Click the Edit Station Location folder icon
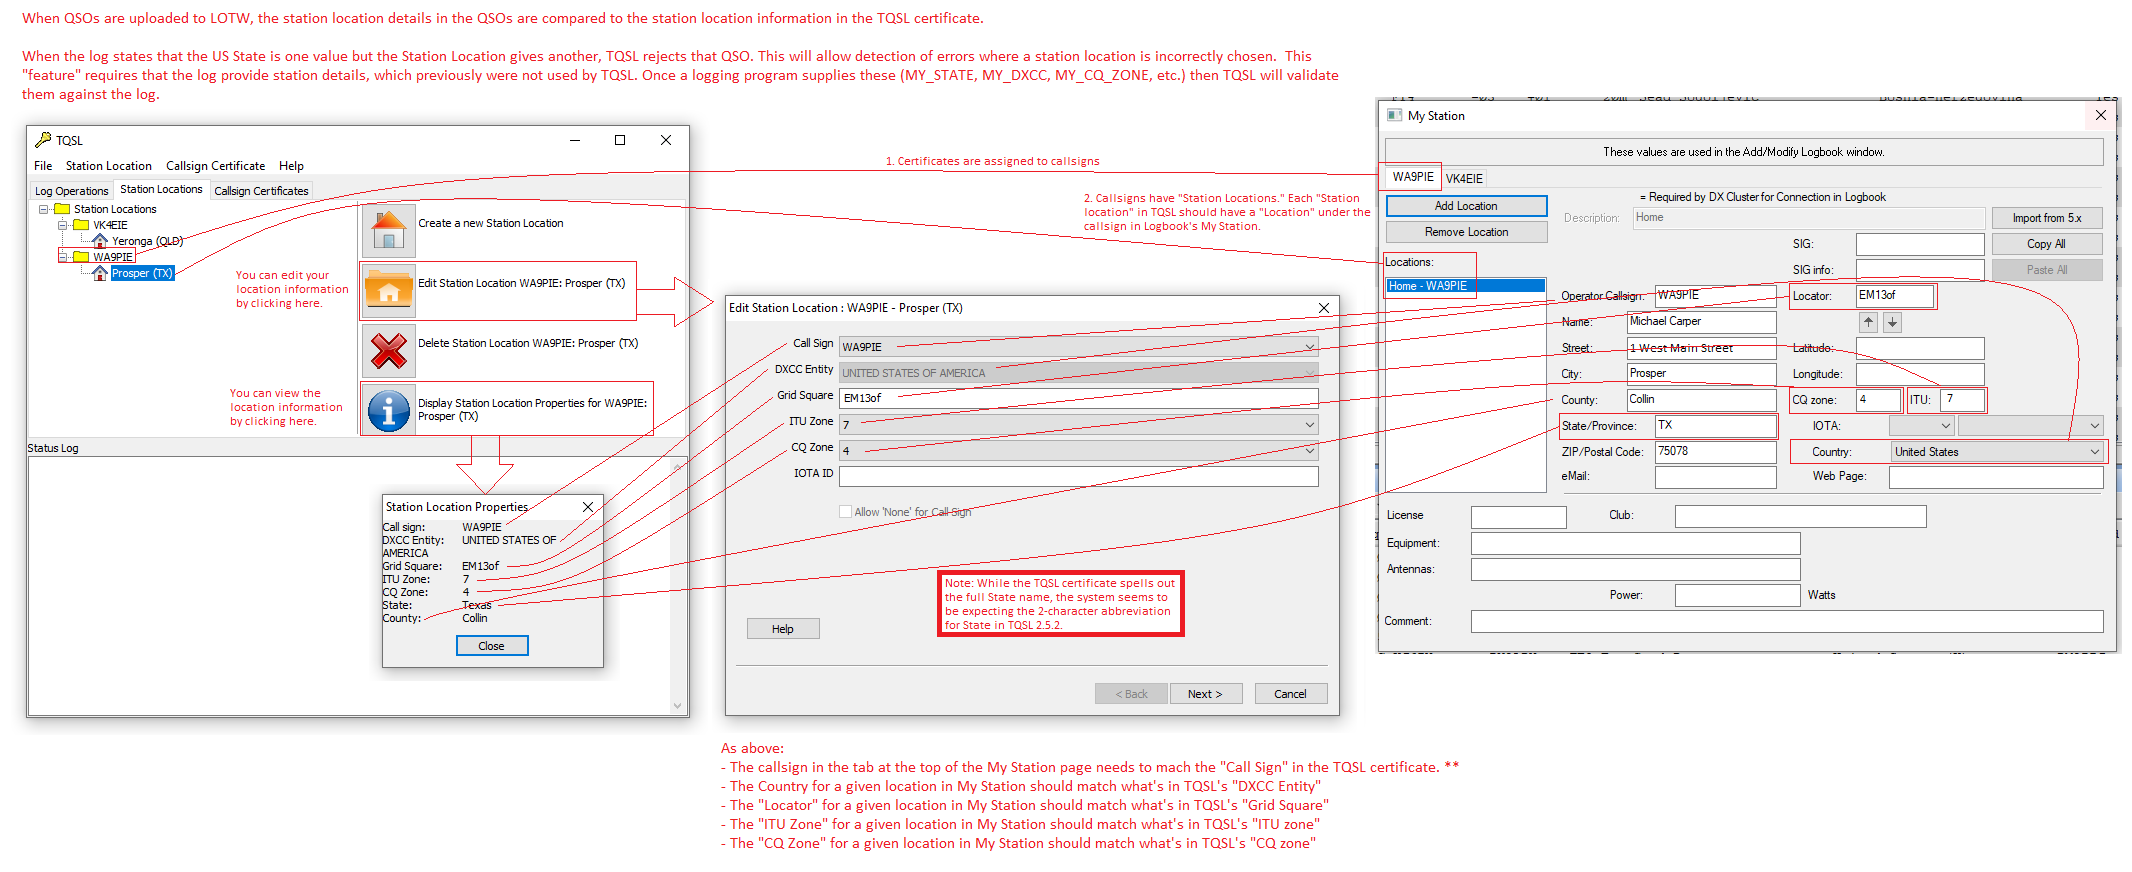 point(388,291)
